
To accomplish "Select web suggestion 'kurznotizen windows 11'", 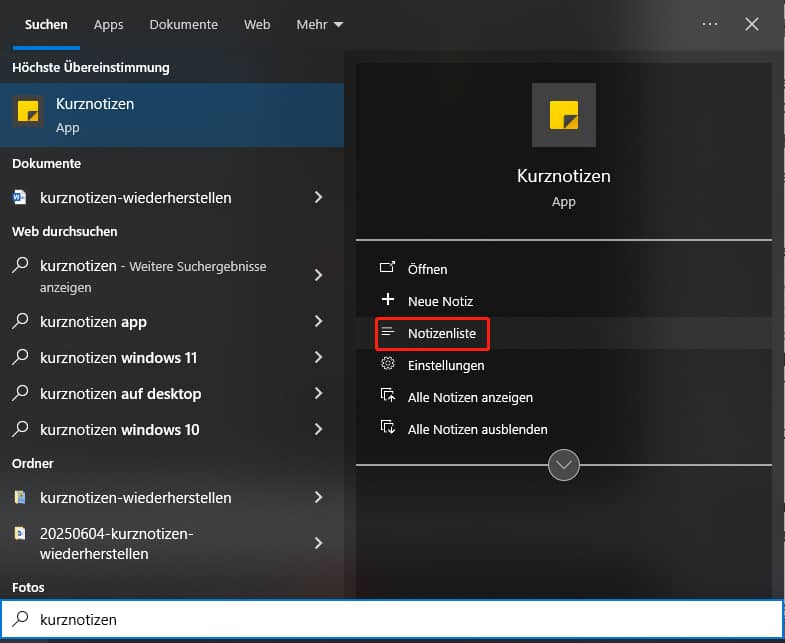I will [x=172, y=358].
